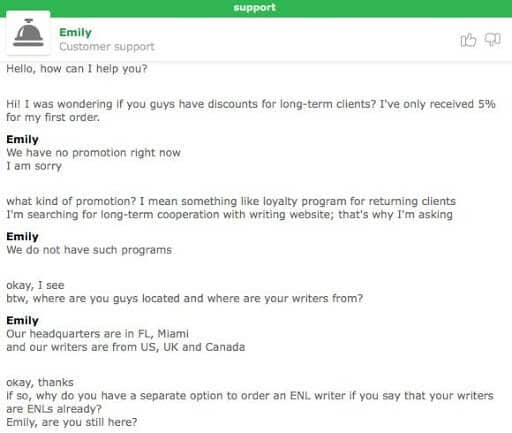Click the message asking about long-term client discounts
Viewport: 512px width, 433px height.
tap(251, 111)
